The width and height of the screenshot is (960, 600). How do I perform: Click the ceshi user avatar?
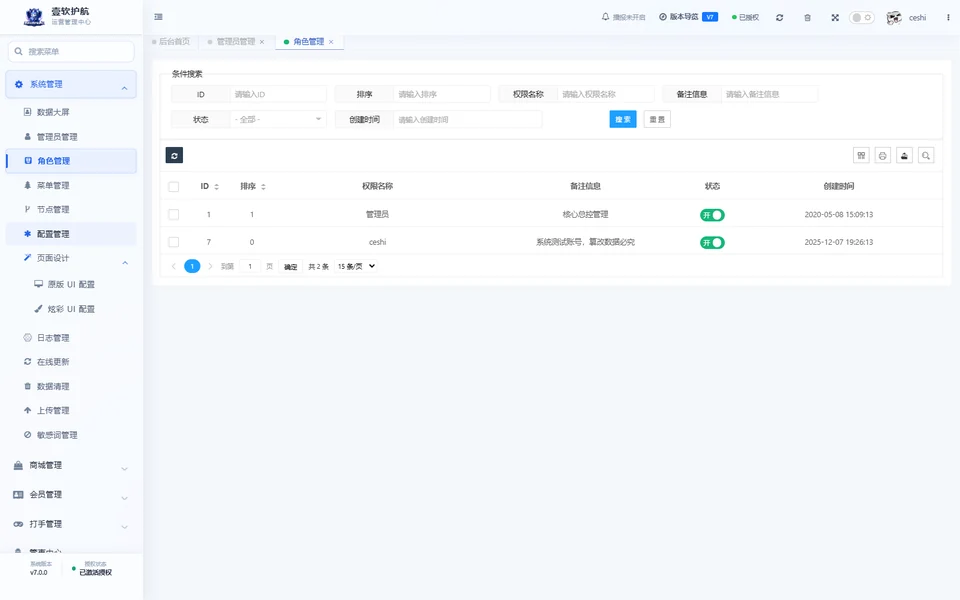[894, 18]
